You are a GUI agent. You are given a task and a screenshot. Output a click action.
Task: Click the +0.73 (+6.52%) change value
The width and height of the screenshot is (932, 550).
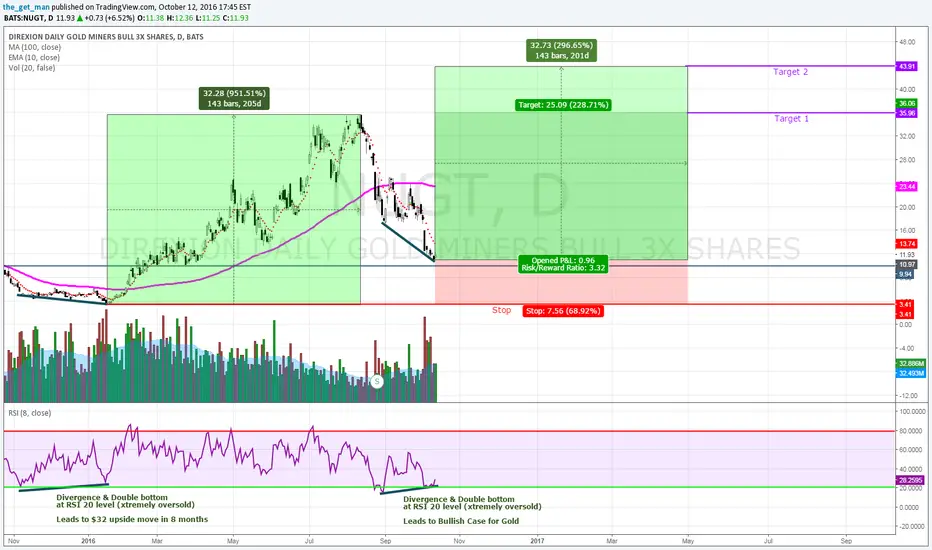pos(109,18)
